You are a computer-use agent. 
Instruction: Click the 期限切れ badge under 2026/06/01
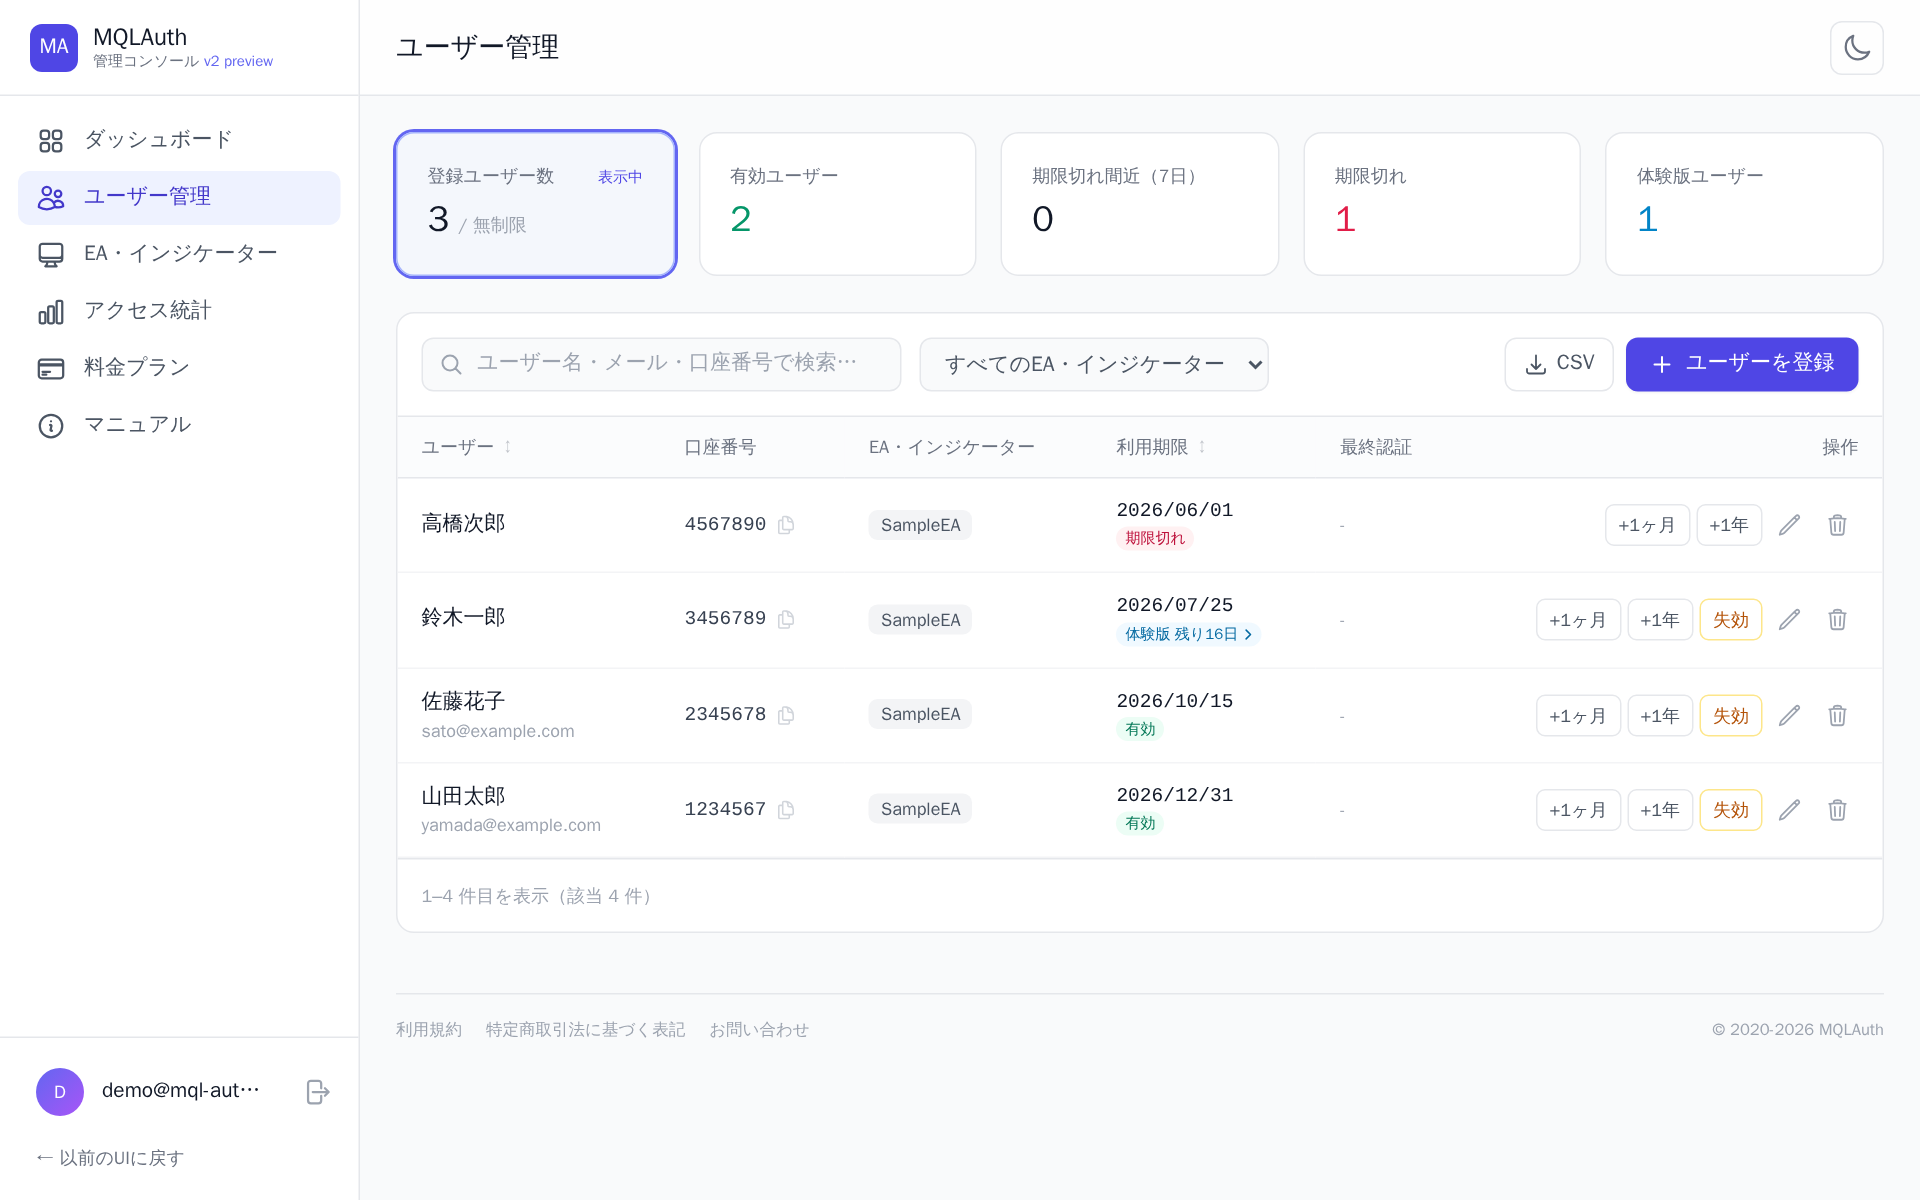(1155, 538)
